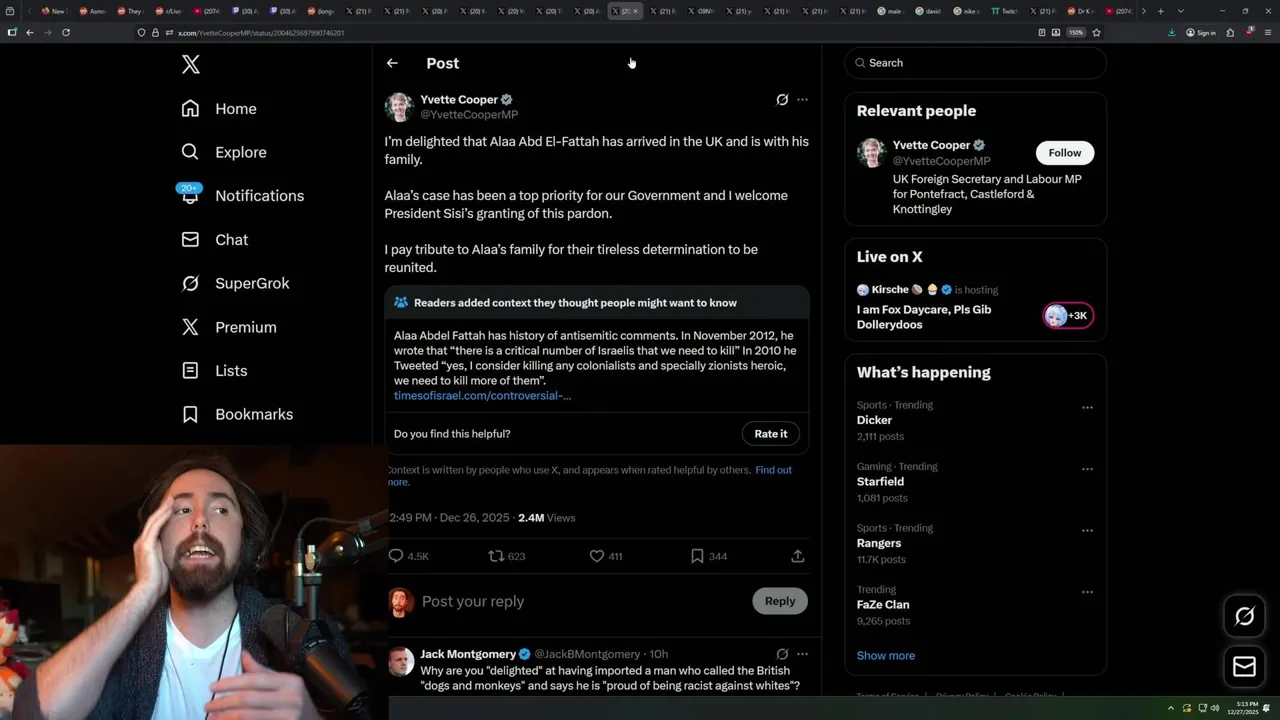Screen dimensions: 1280x720
Task: Click Grok icon on Jack Montgomery's reply
Action: pyautogui.click(x=782, y=654)
